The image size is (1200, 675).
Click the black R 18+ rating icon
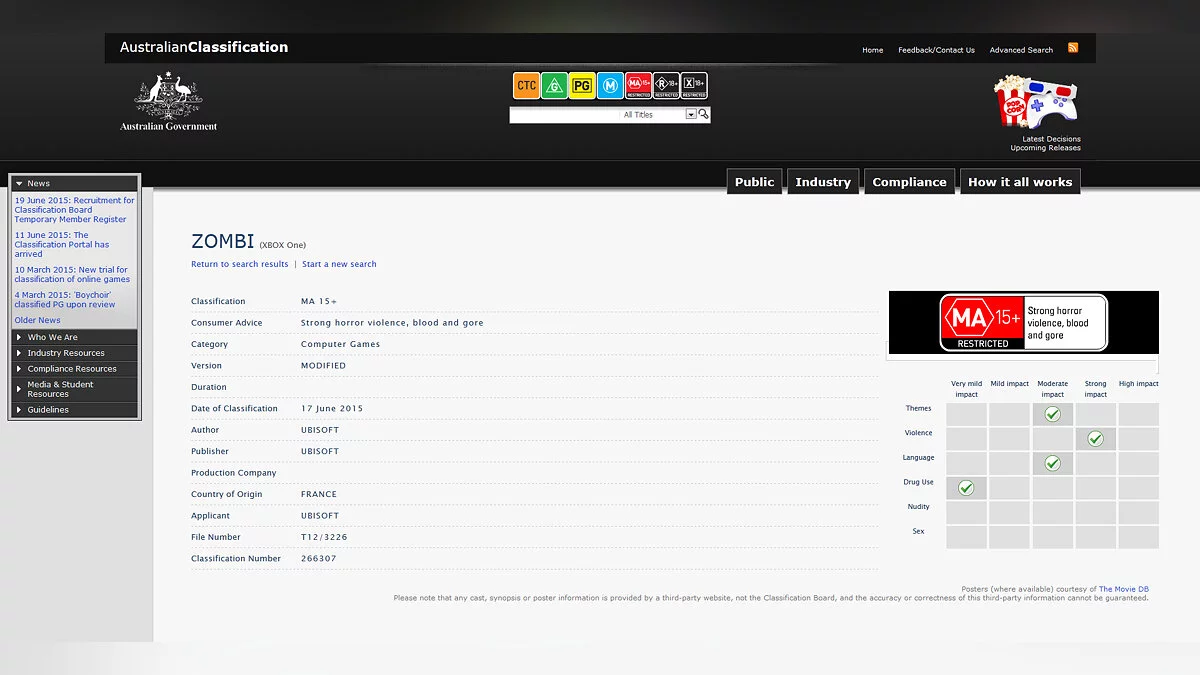point(666,86)
